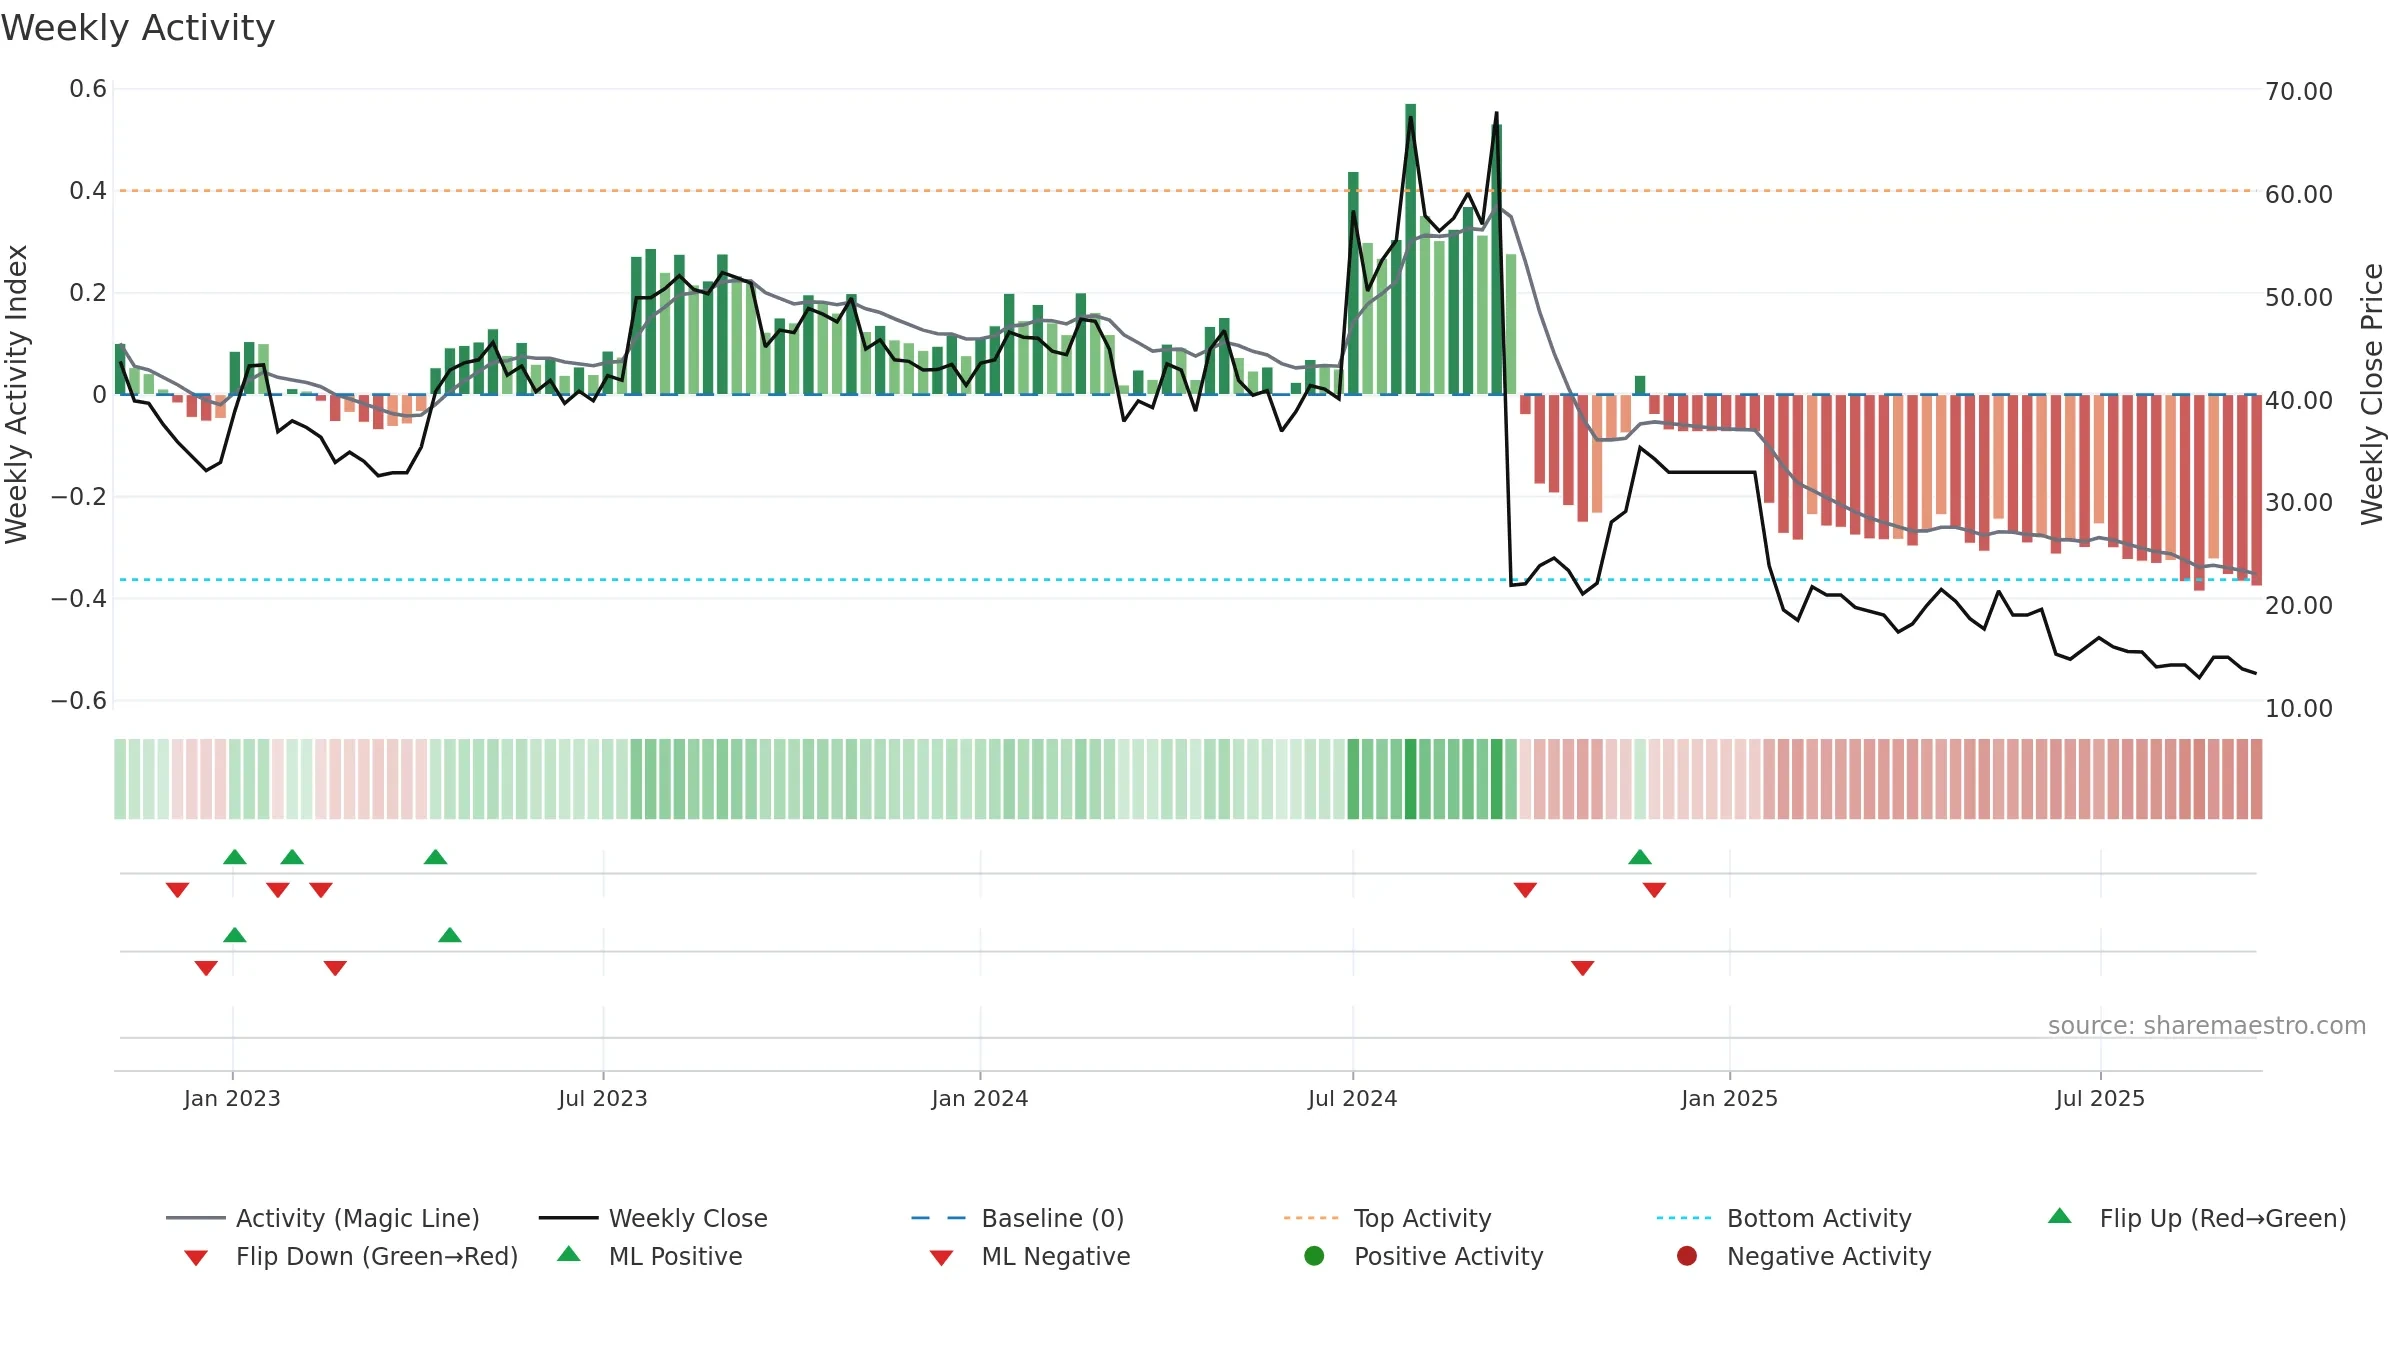Click the sharemaestro.com source text
This screenshot has height=1350, width=2400.
[2207, 1026]
